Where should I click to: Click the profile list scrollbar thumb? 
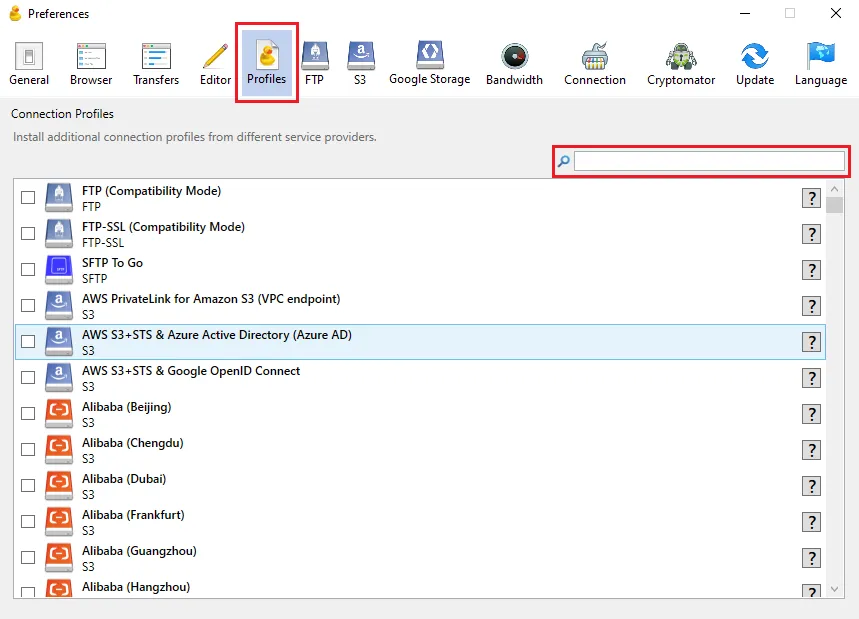(x=834, y=205)
